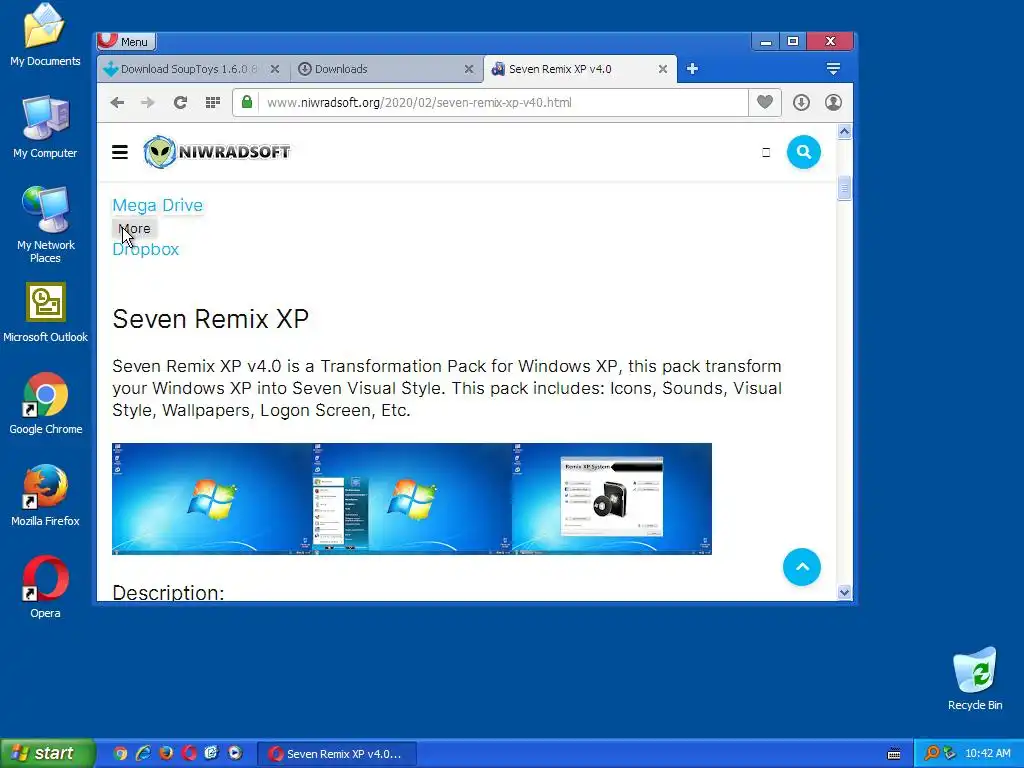Open the Dropbox link
The height and width of the screenshot is (768, 1024).
click(146, 249)
